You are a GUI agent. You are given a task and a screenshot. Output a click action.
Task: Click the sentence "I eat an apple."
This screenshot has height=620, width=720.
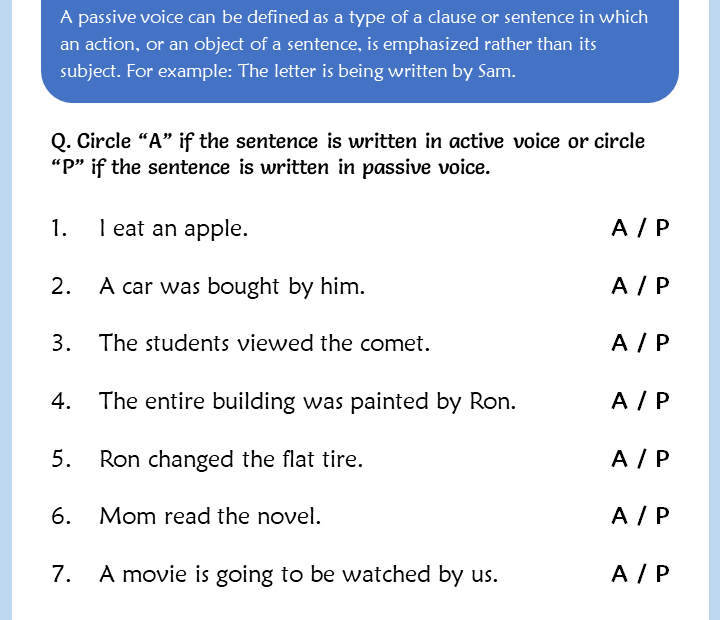pos(173,229)
